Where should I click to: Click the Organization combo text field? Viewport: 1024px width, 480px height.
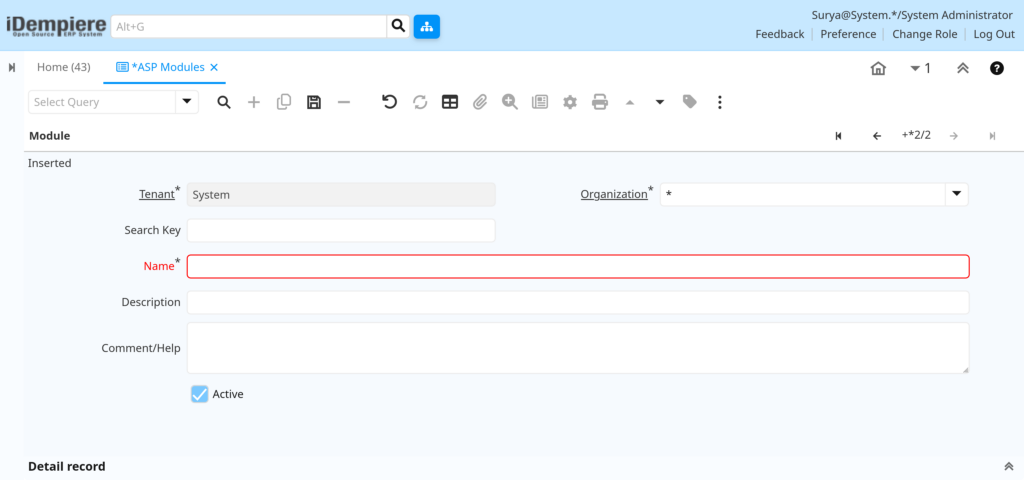pyautogui.click(x=803, y=195)
